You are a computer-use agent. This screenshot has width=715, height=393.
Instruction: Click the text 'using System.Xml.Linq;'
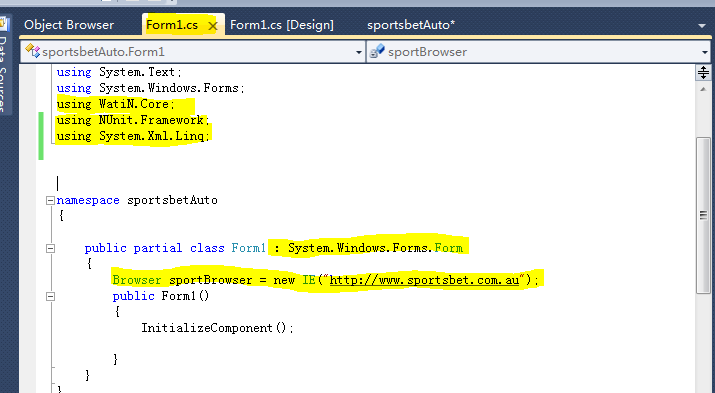tap(133, 136)
